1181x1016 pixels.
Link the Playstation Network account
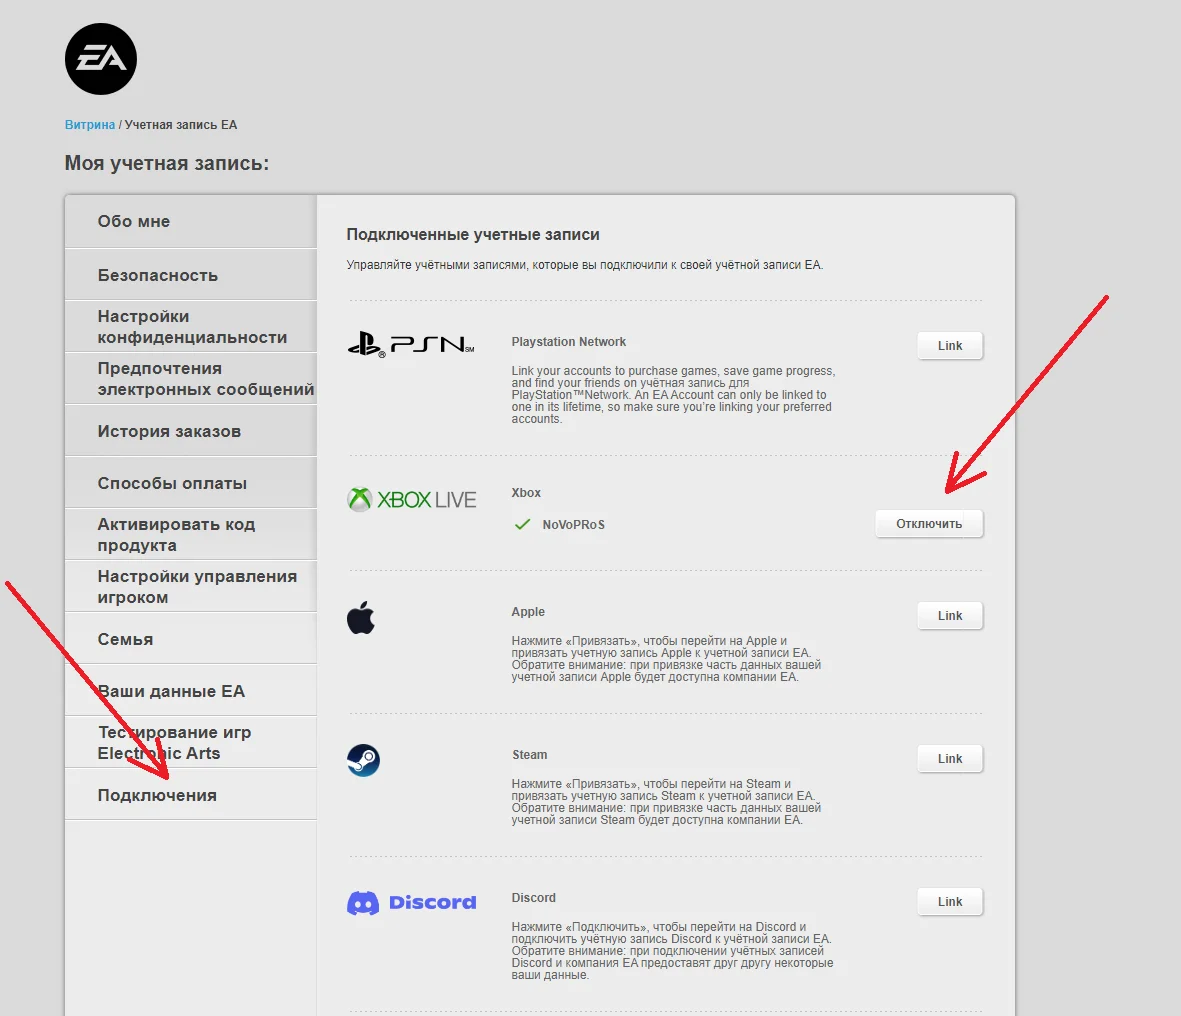tap(950, 346)
